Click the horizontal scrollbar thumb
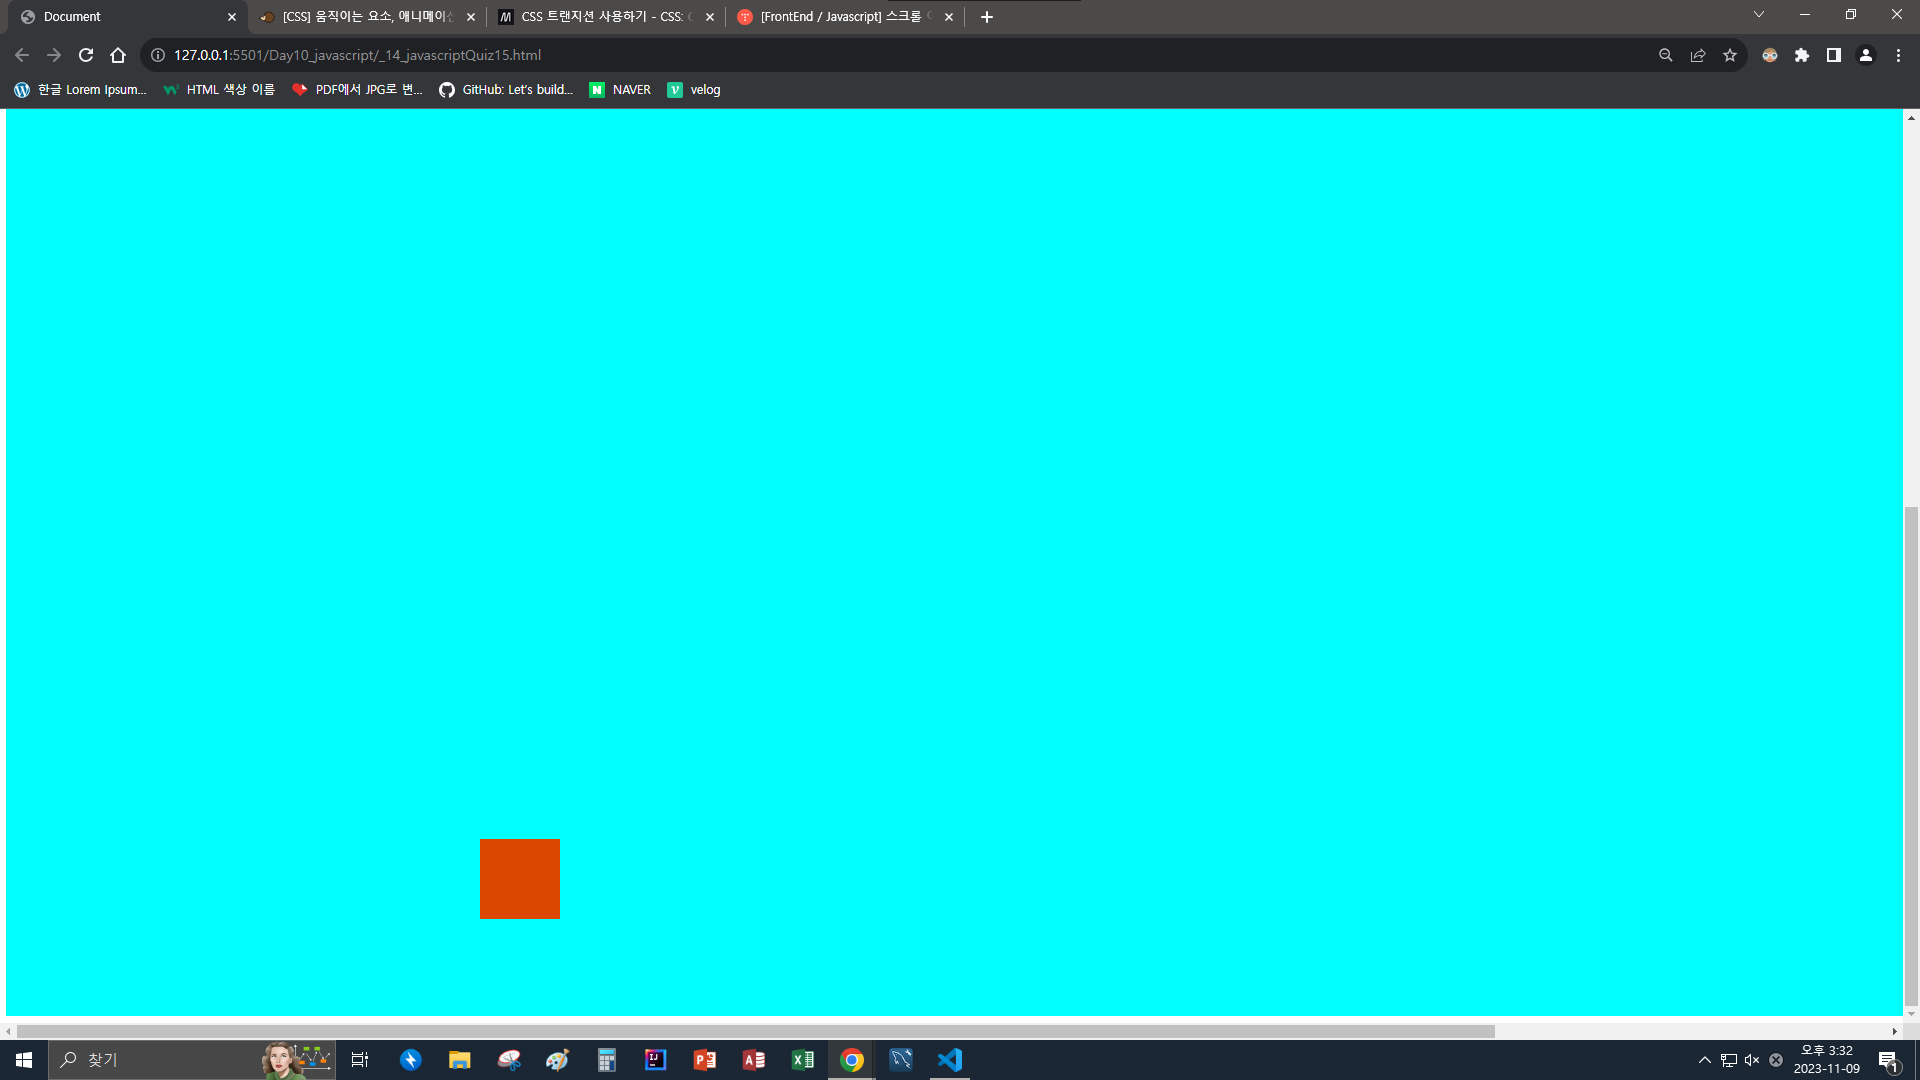 click(x=755, y=1031)
